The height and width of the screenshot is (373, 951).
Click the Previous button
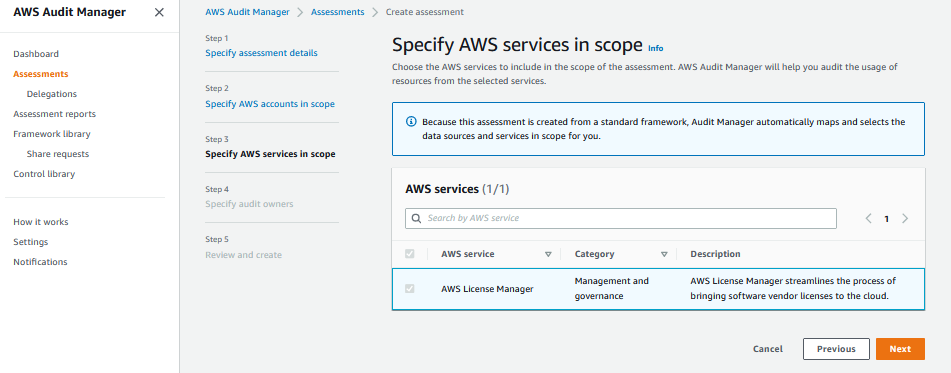click(836, 349)
